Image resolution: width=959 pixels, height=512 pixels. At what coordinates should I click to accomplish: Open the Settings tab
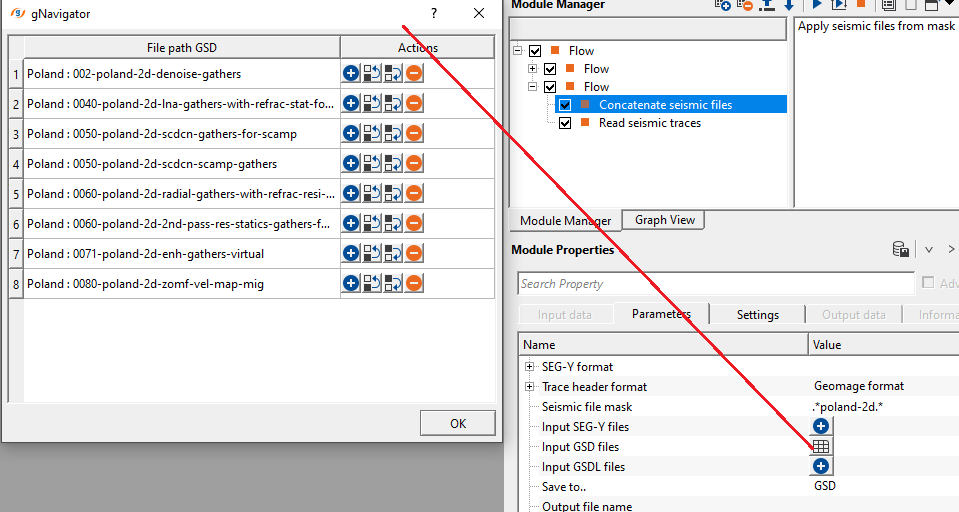coord(757,314)
